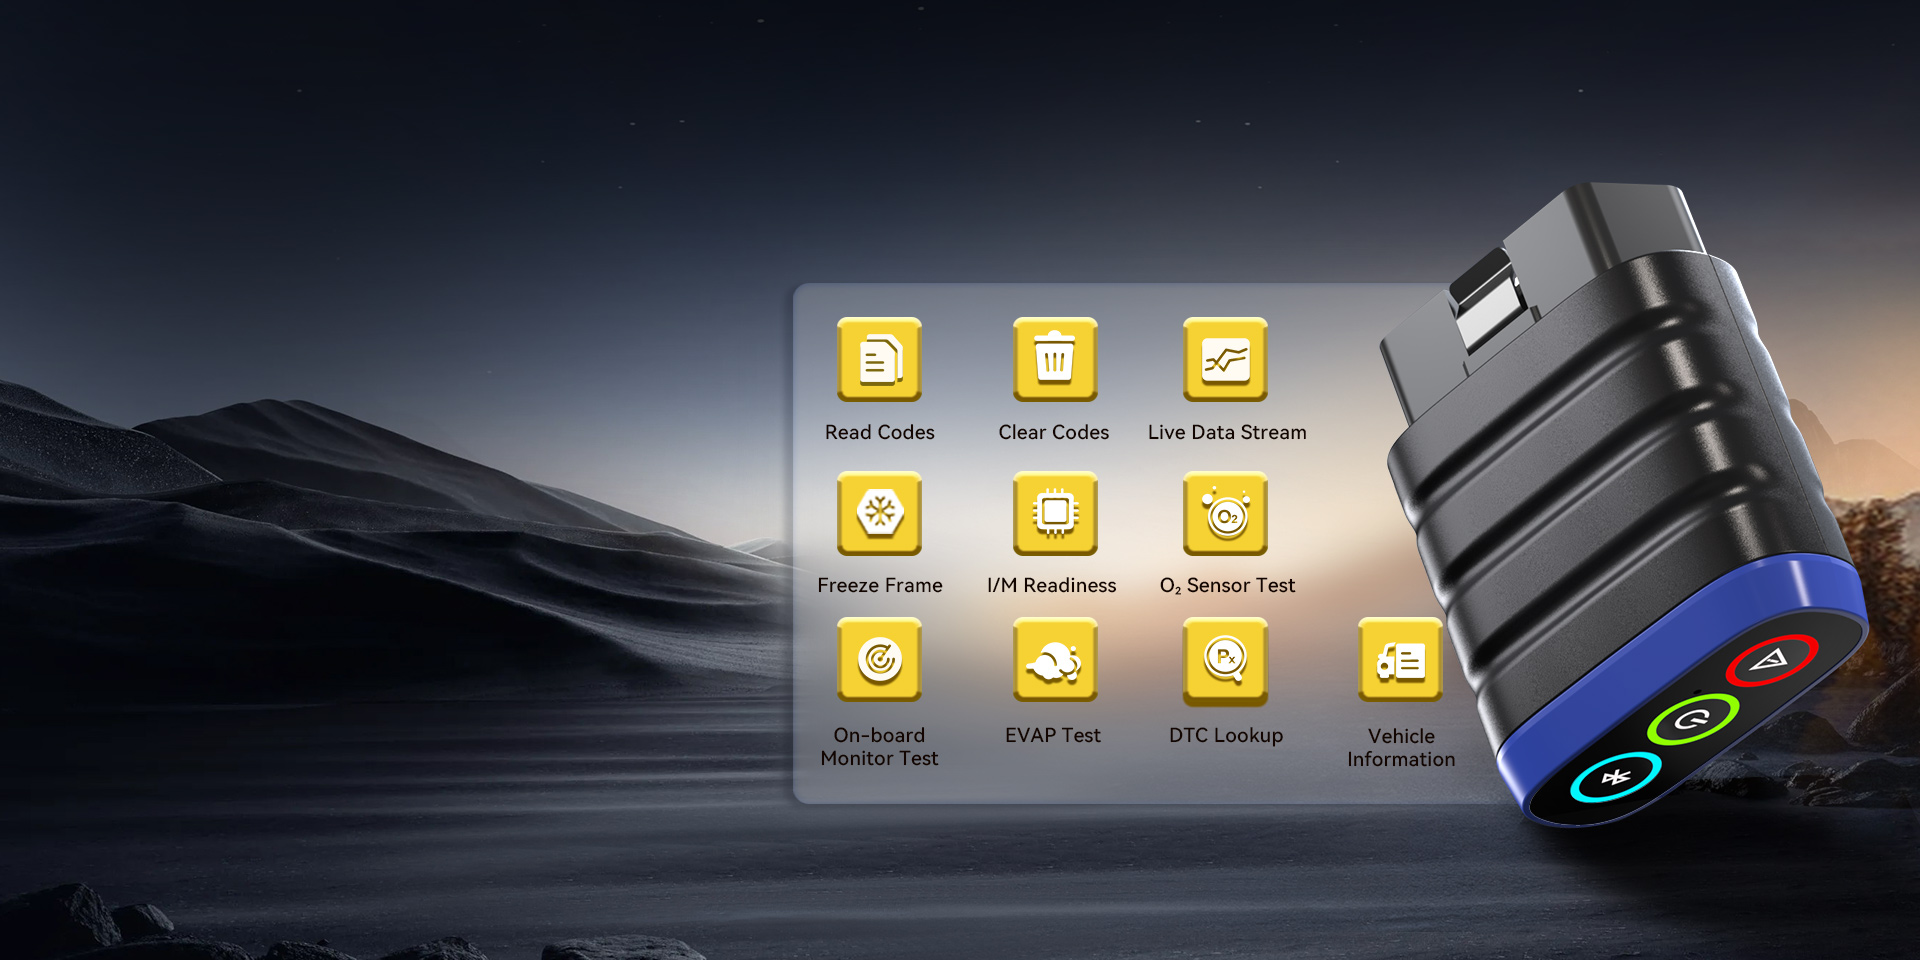
Task: Click the 'DTC Lookup' text label
Action: tap(1225, 735)
